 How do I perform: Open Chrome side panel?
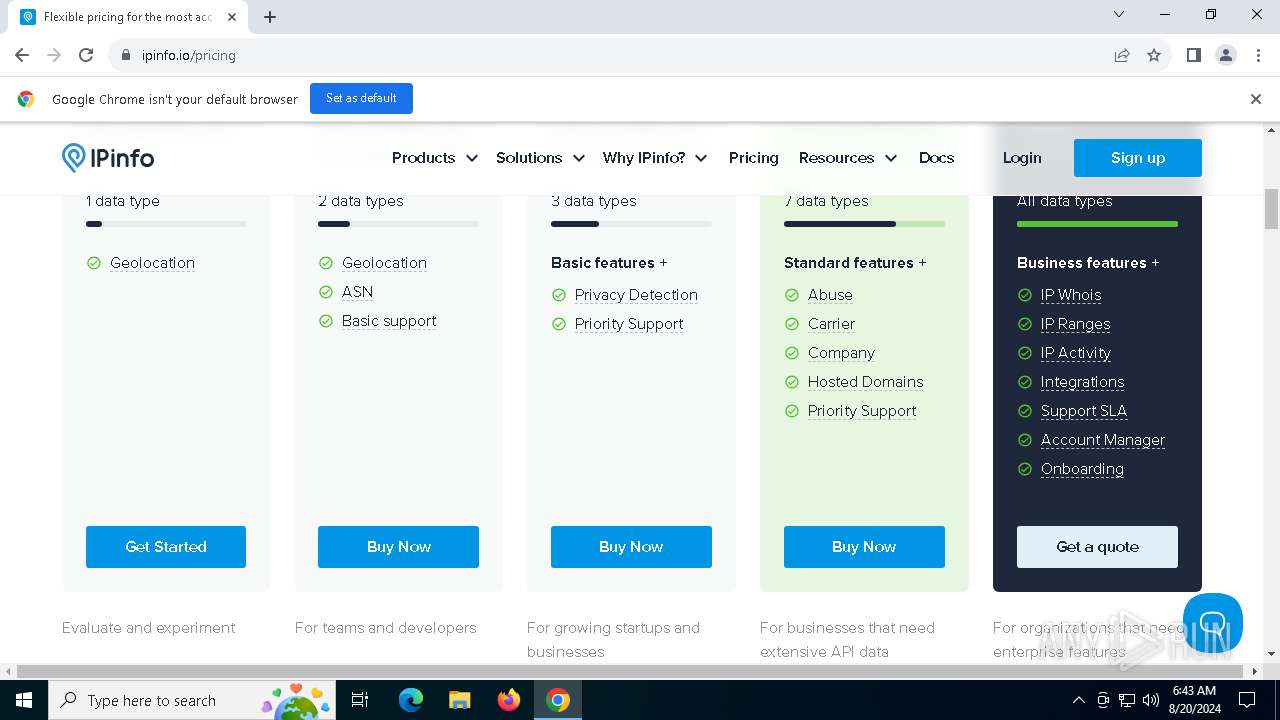click(1193, 55)
